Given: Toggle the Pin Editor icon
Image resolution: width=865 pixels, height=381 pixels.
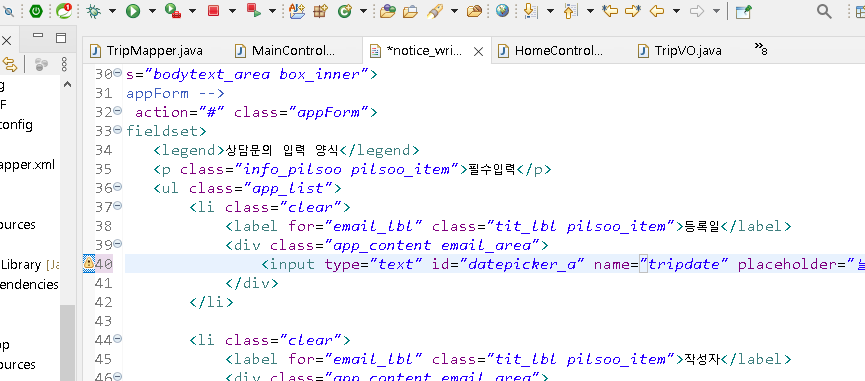Looking at the screenshot, I should click(744, 11).
